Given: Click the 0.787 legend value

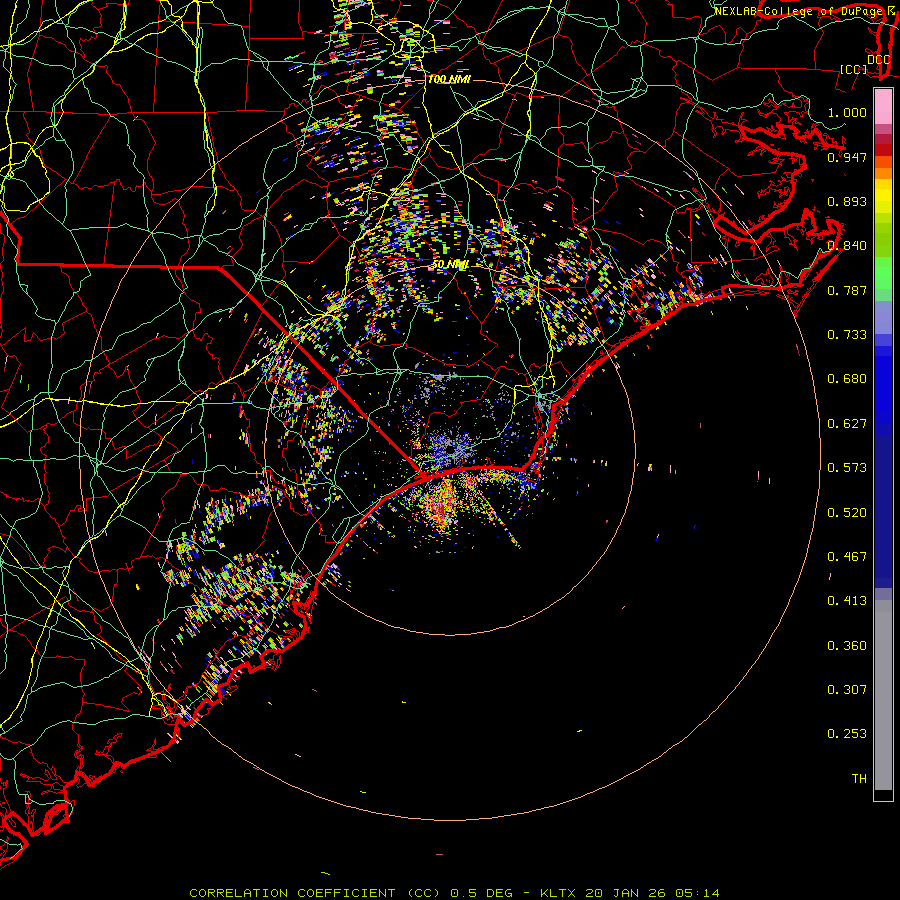Looking at the screenshot, I should 847,290.
